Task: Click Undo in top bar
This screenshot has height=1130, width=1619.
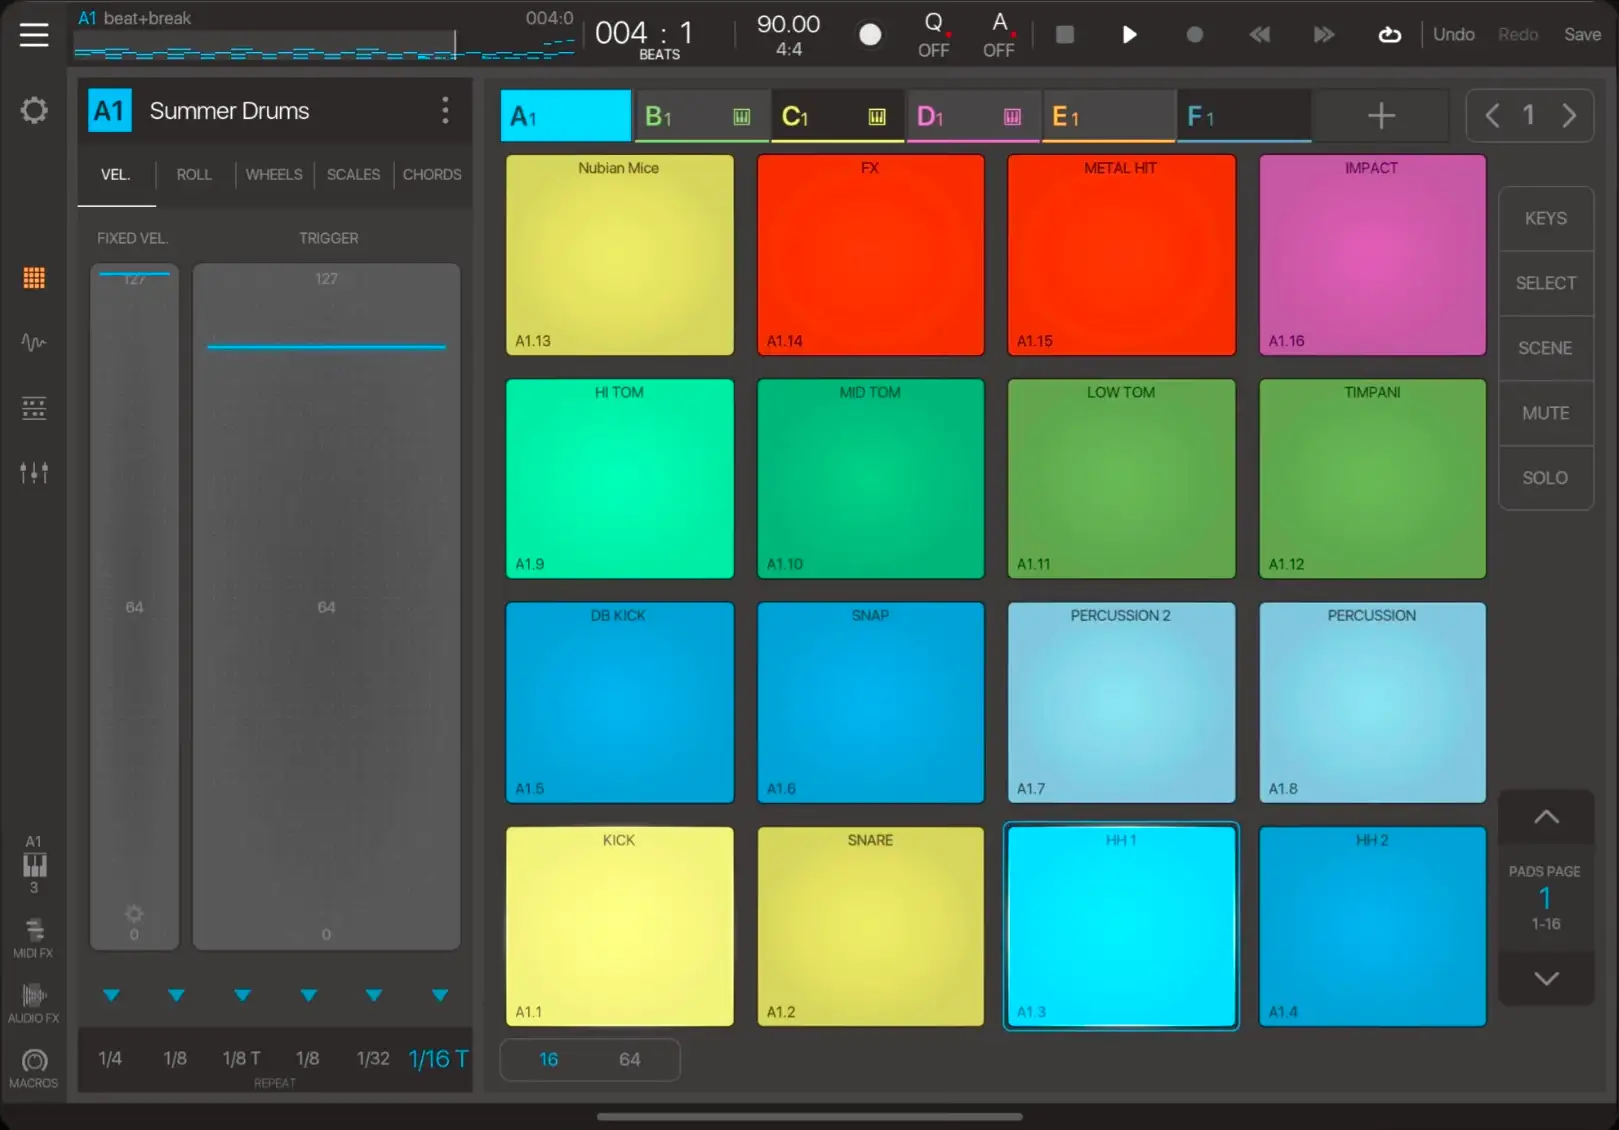Action: [x=1453, y=35]
